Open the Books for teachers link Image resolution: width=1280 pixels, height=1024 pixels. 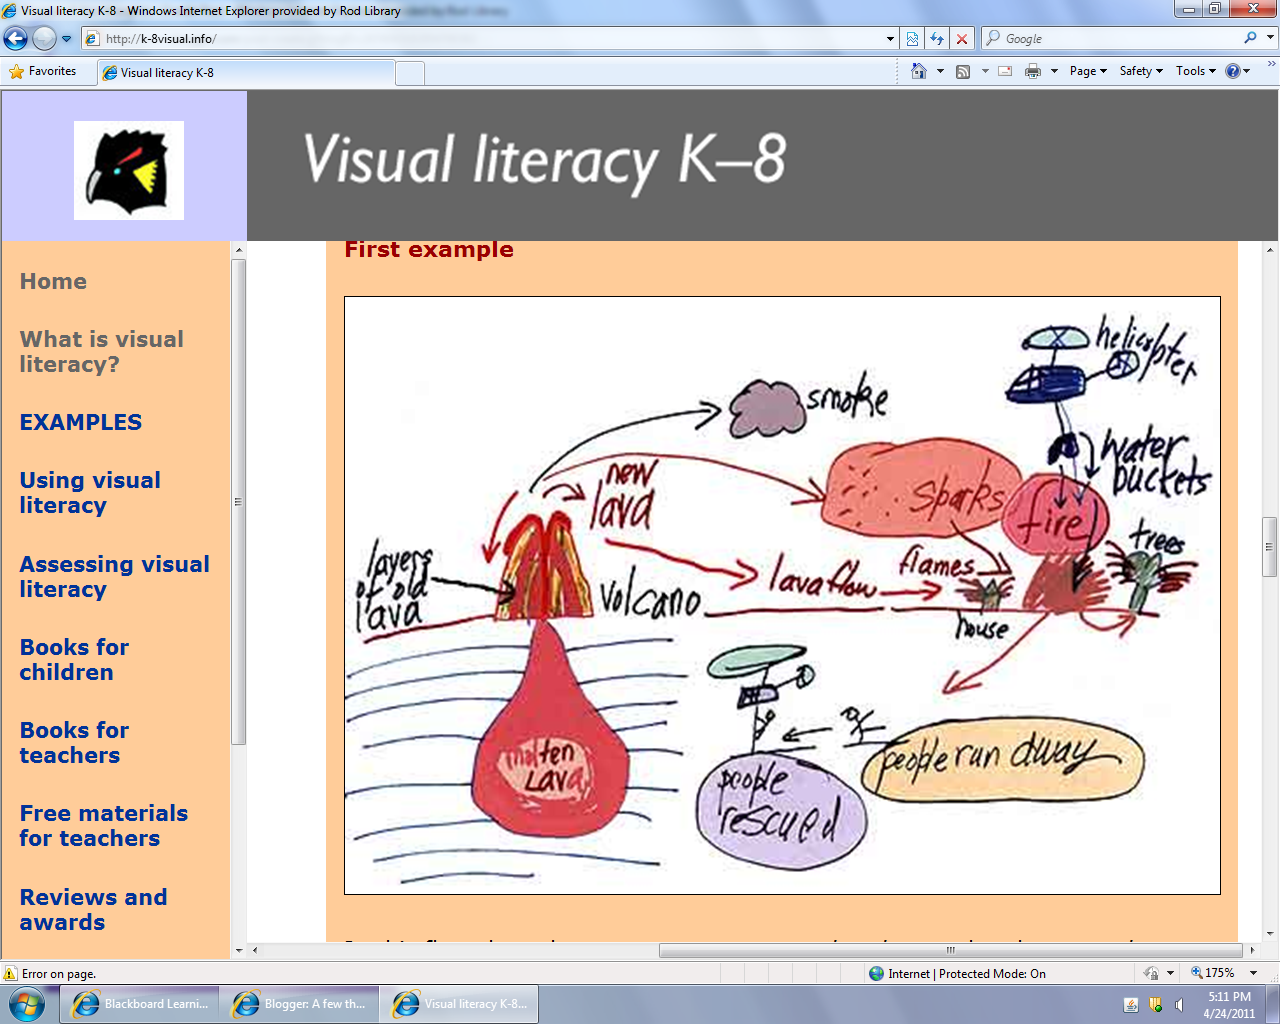tap(74, 743)
